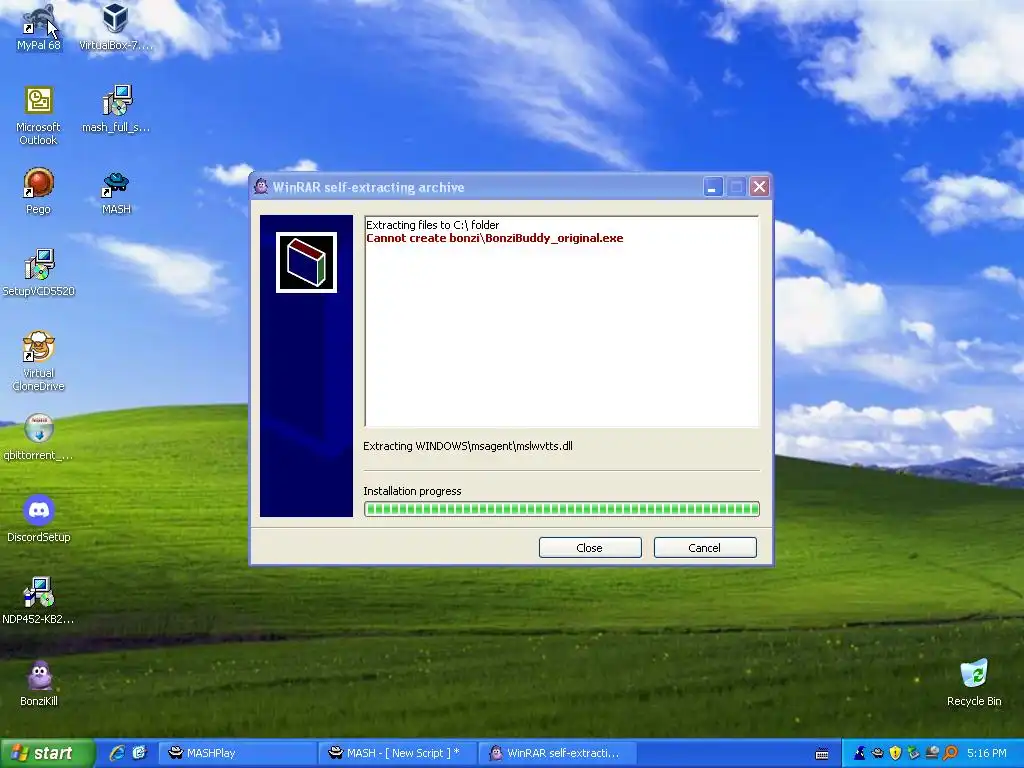The image size is (1024, 768).
Task: Click the installation progress bar
Action: pos(562,509)
